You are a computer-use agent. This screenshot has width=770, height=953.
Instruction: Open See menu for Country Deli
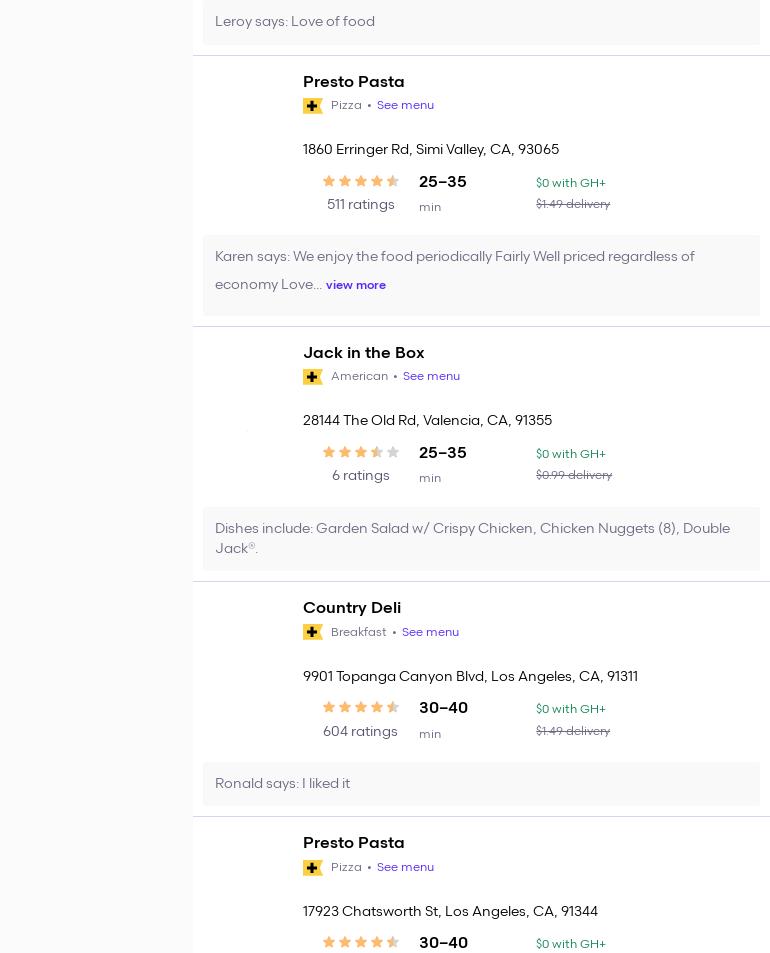point(430,632)
